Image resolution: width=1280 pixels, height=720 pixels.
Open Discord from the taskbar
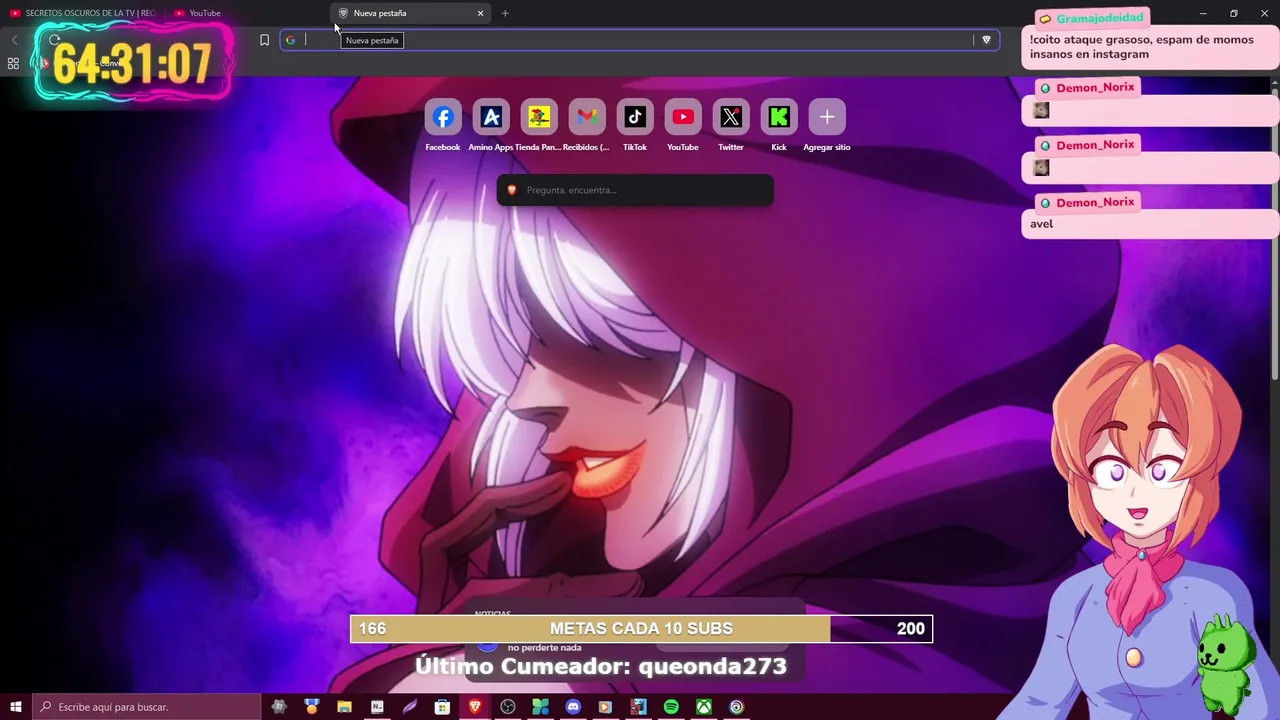(573, 707)
